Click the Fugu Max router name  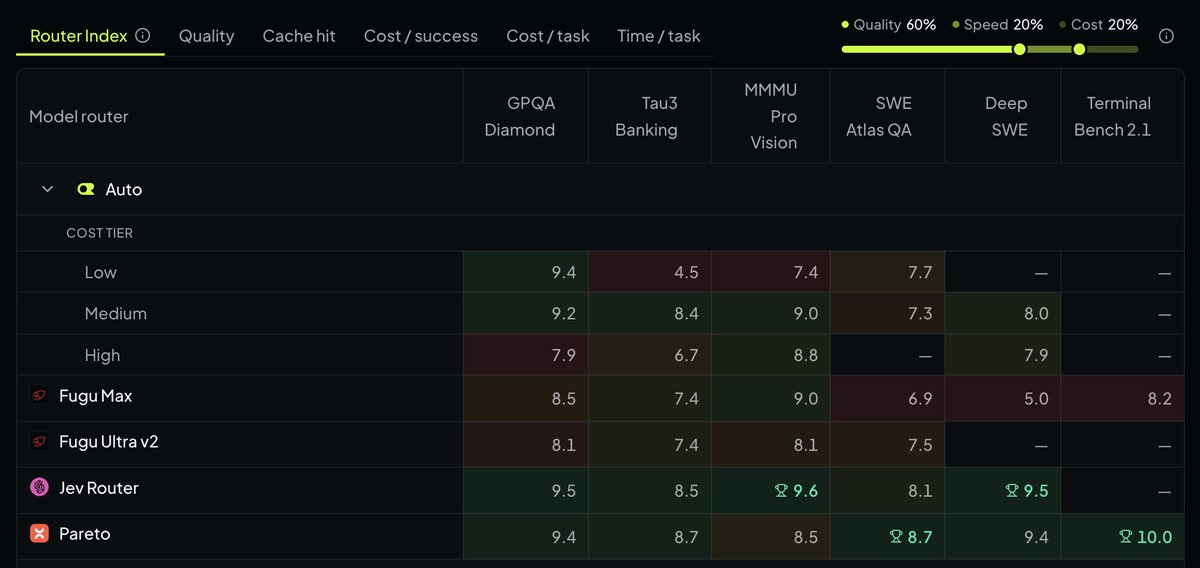tap(96, 397)
